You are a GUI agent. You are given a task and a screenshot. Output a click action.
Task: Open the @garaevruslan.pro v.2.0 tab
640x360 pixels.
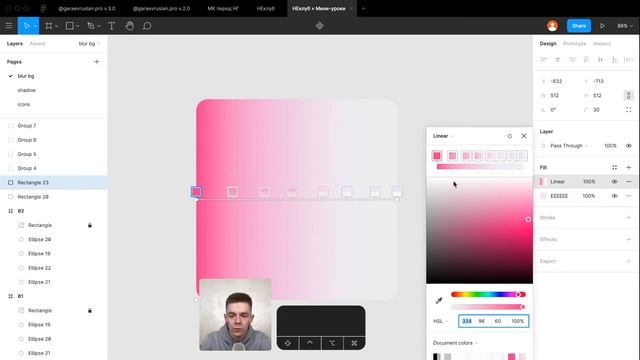(161, 8)
